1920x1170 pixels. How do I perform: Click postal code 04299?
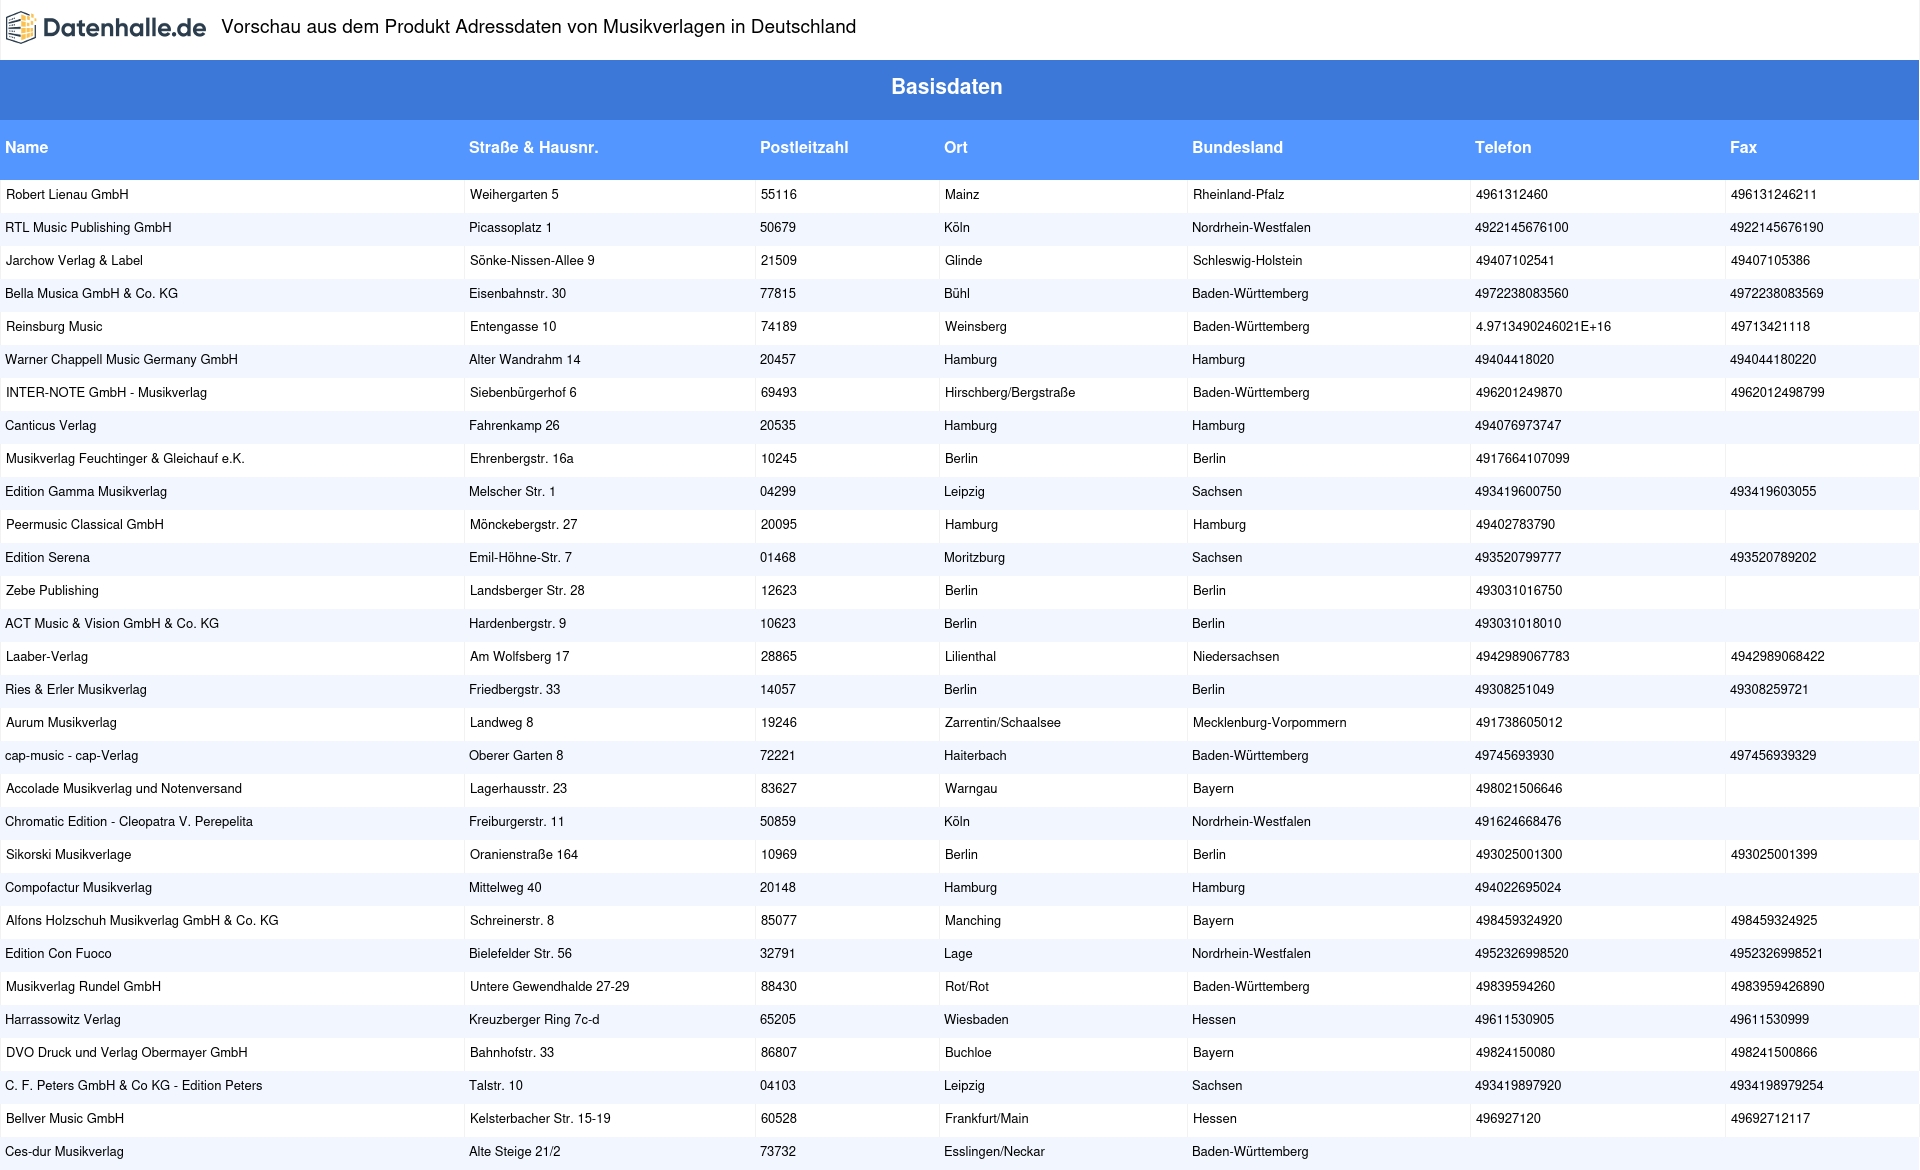click(778, 492)
